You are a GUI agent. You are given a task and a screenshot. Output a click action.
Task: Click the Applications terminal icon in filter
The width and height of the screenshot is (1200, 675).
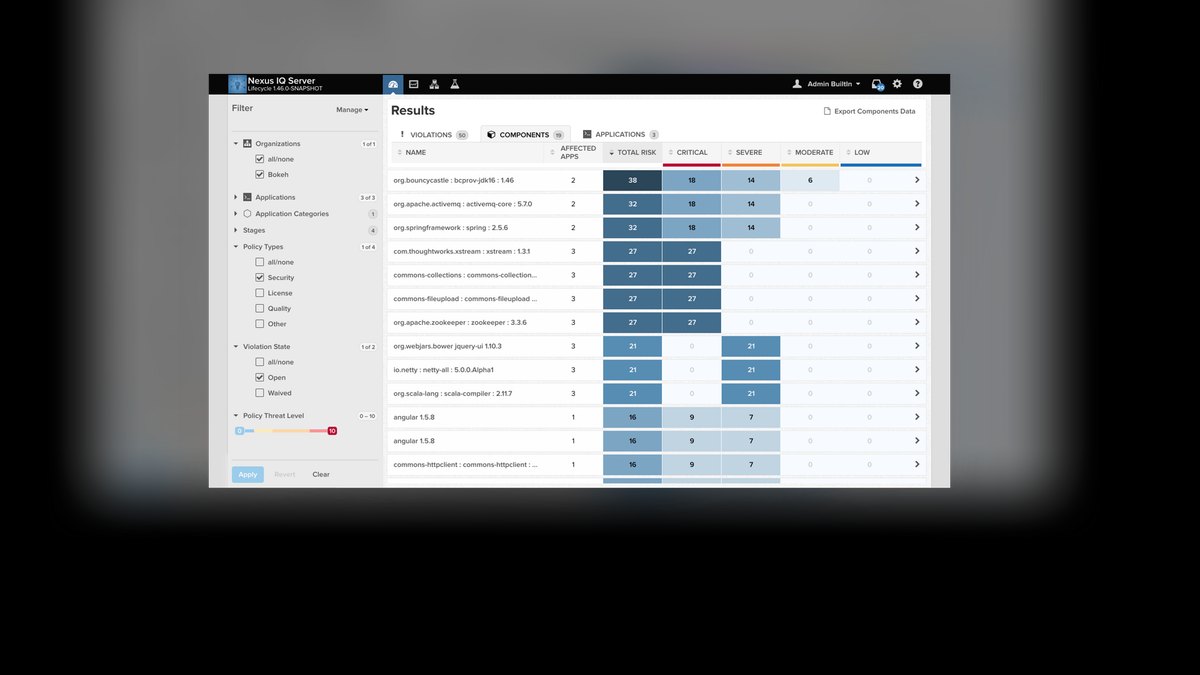pos(247,197)
